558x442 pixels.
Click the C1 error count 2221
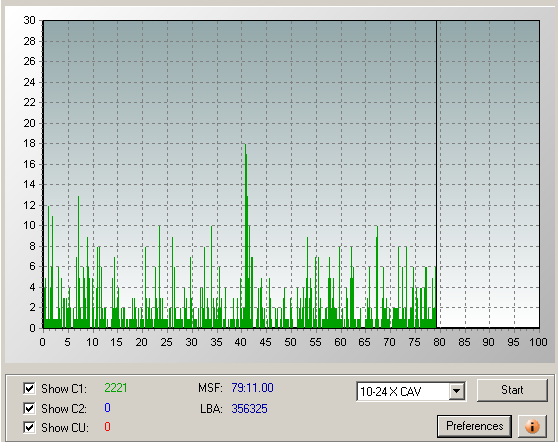click(x=116, y=388)
